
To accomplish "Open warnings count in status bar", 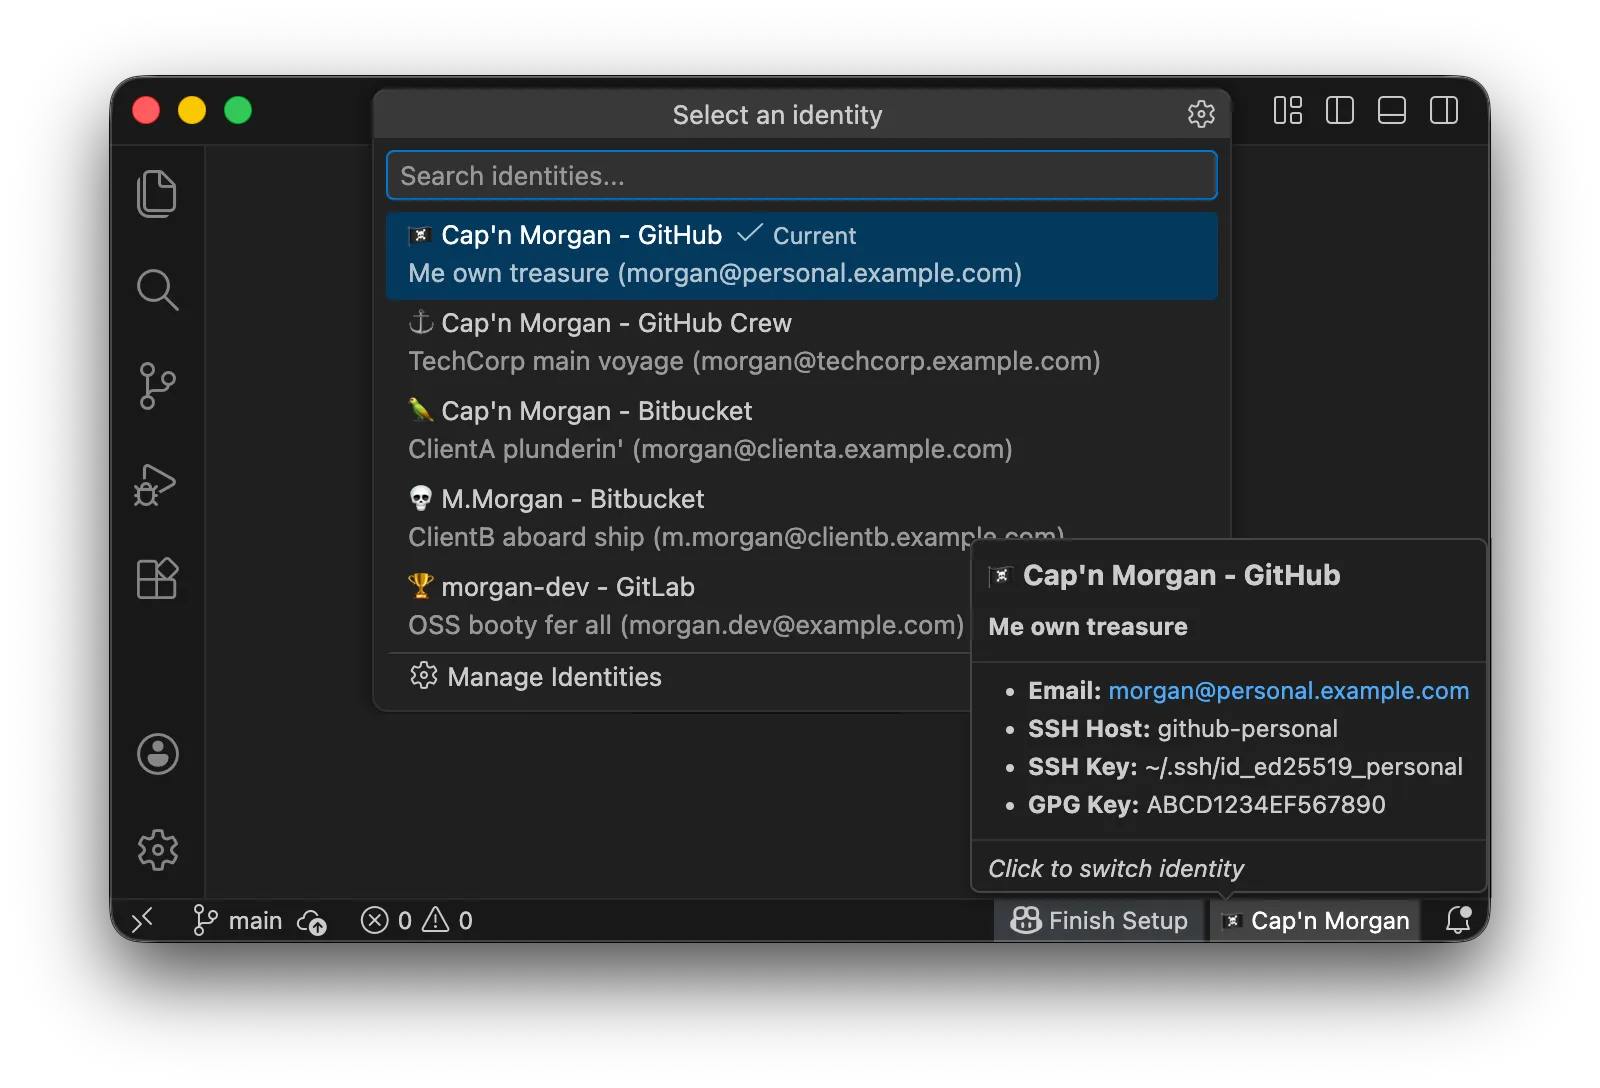I will click(447, 920).
